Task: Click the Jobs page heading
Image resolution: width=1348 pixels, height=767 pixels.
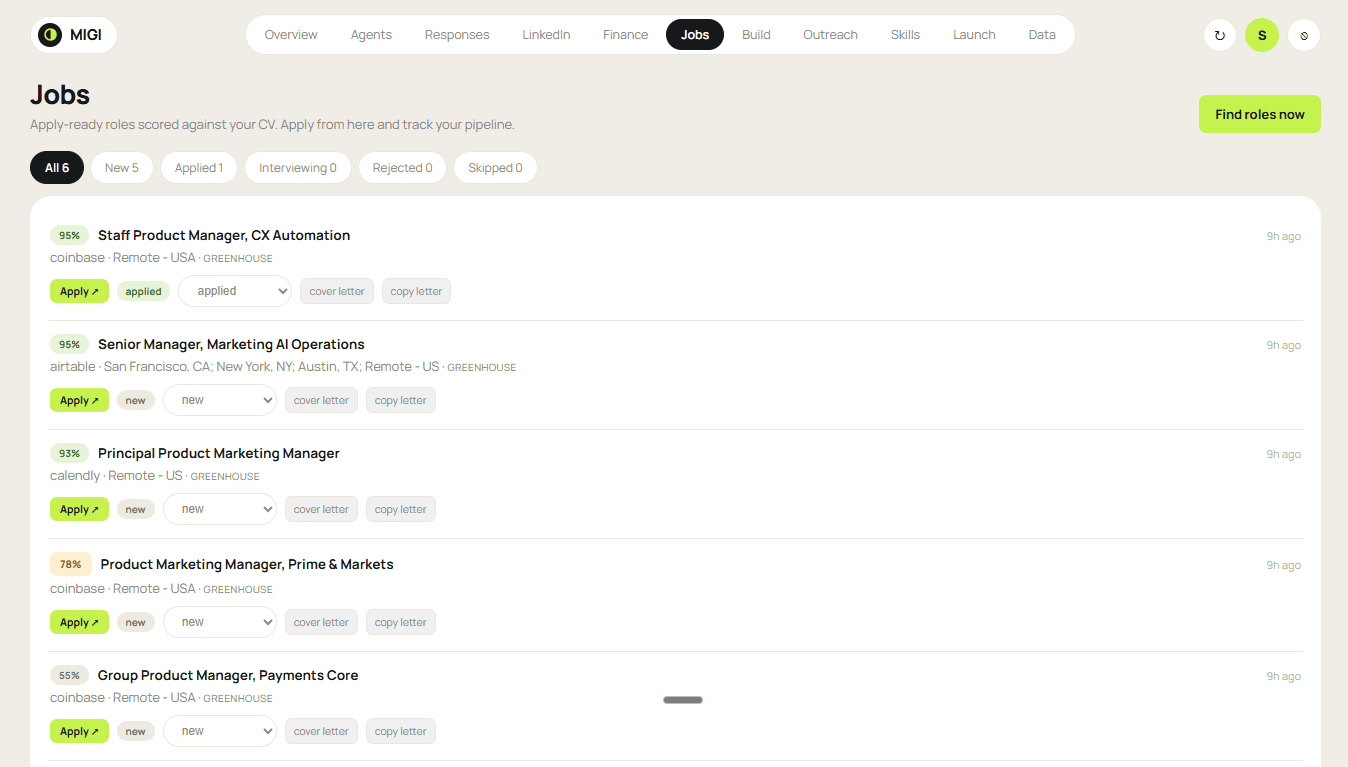Action: [60, 95]
